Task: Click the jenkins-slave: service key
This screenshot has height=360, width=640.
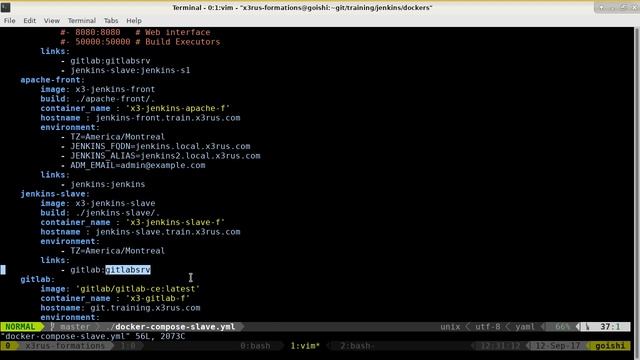Action: pyautogui.click(x=55, y=193)
